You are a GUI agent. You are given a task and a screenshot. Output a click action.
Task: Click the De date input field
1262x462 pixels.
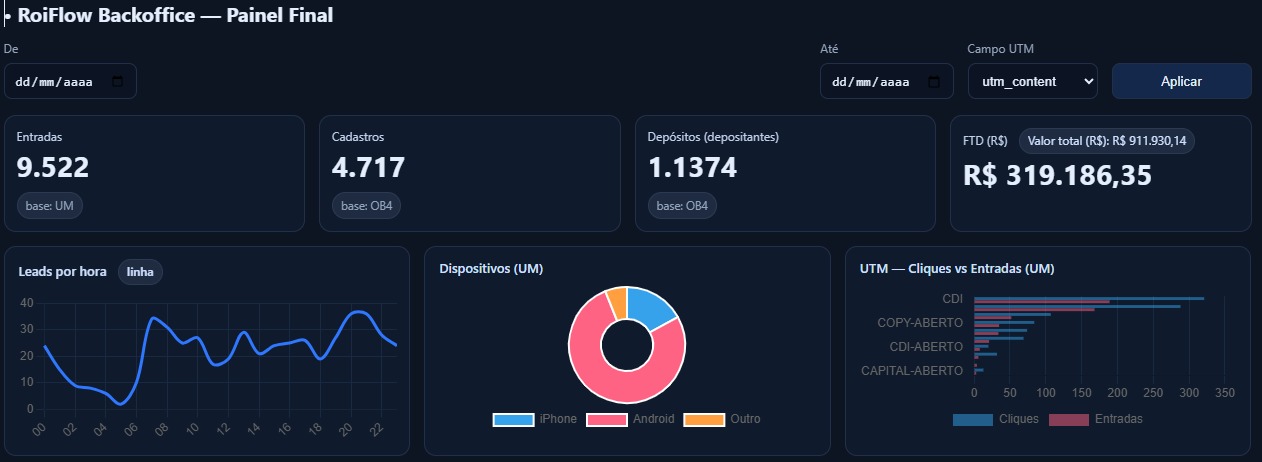click(x=60, y=82)
